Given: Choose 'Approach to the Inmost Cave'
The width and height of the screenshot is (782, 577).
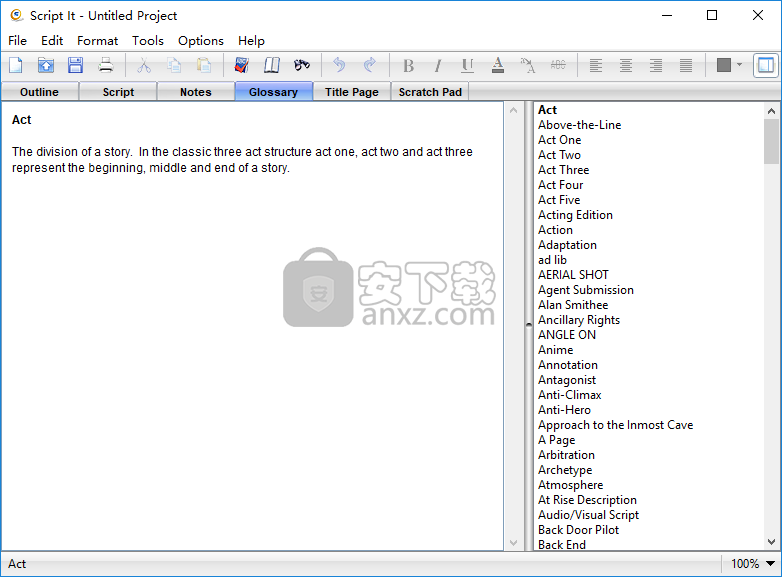Looking at the screenshot, I should point(615,425).
